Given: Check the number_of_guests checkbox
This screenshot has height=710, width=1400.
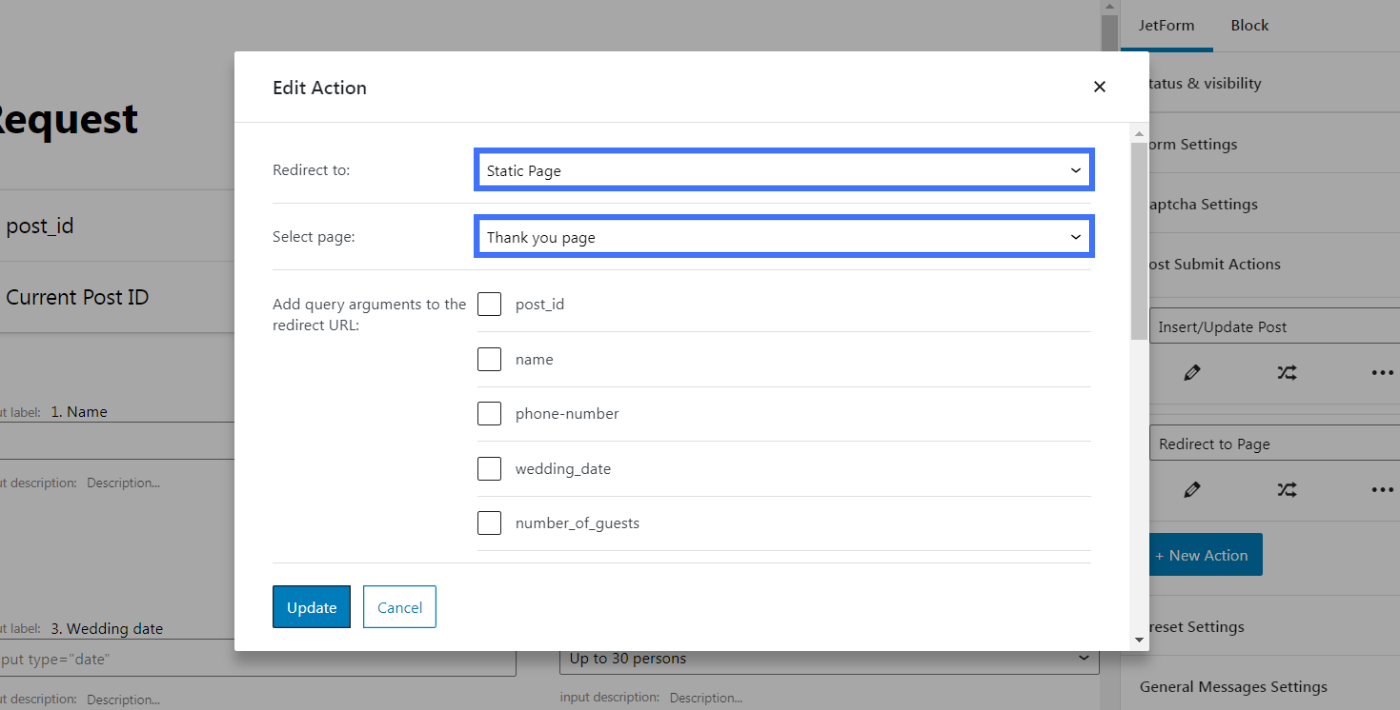Looking at the screenshot, I should click(x=489, y=522).
